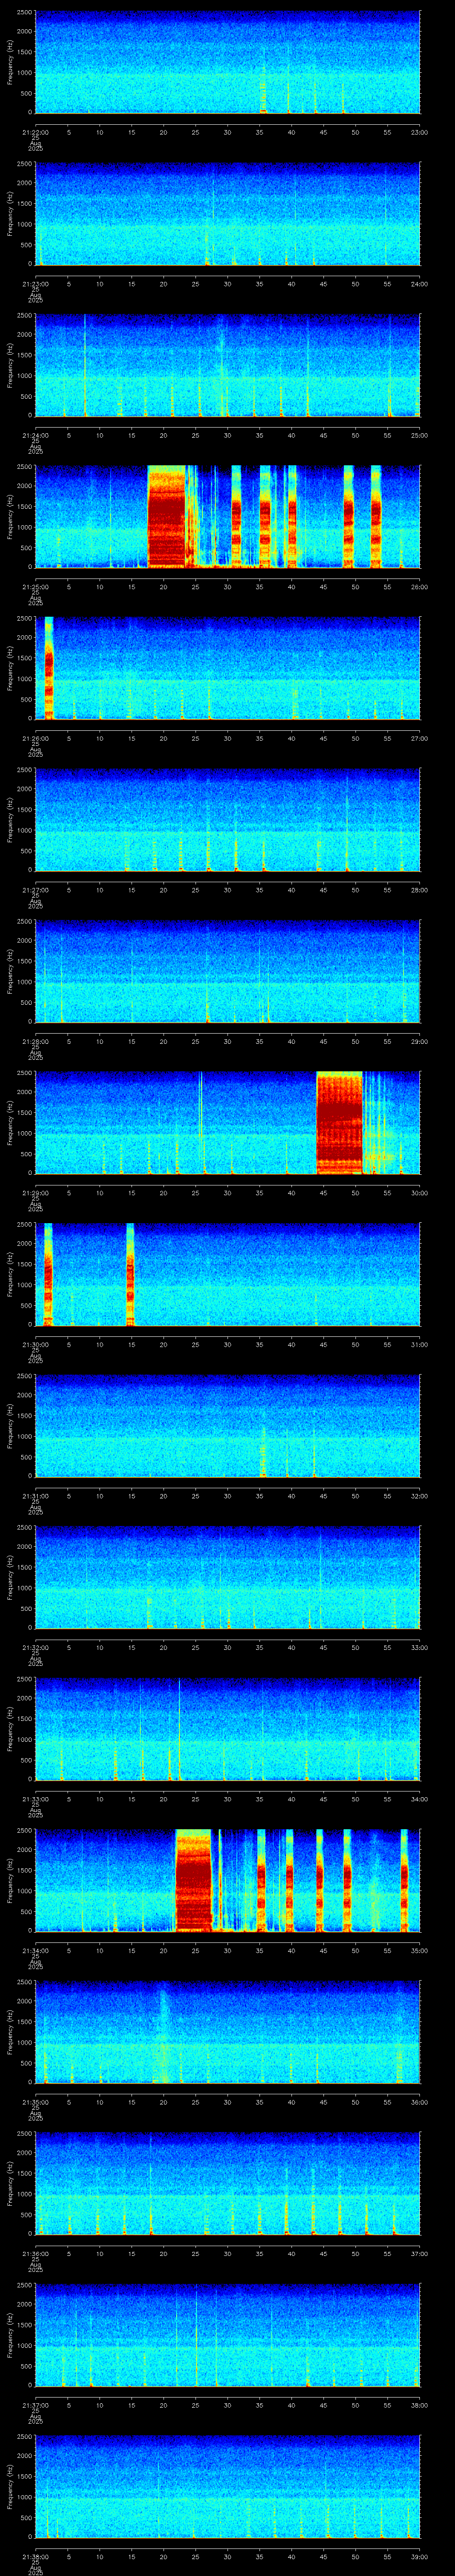The width and height of the screenshot is (455, 2576).
Task: Click the "21:26:00" start time label
Action: coord(35,738)
